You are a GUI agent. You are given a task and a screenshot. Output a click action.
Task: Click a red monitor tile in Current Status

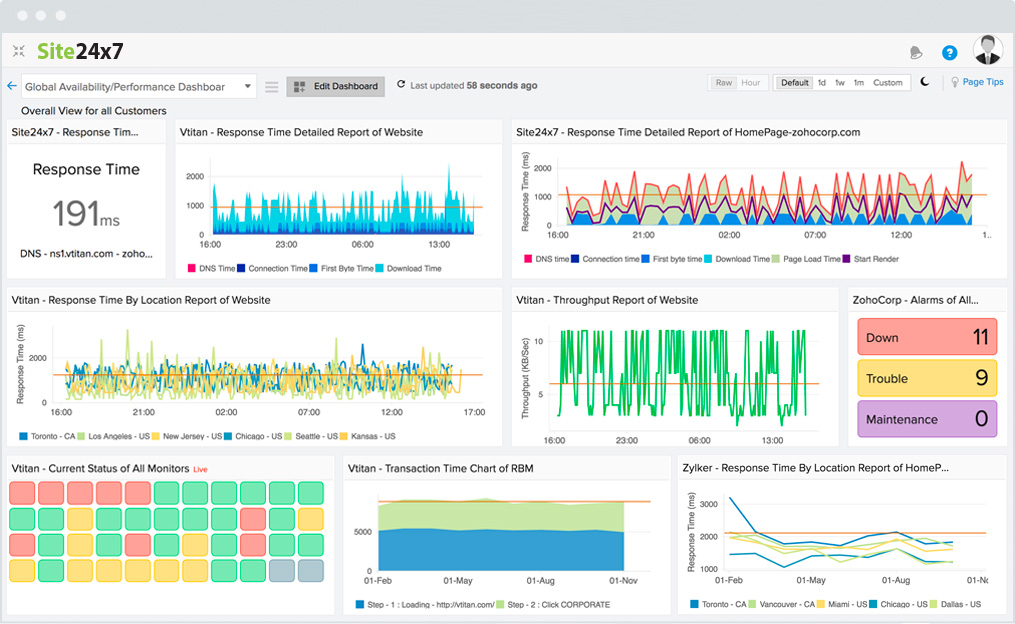click(x=20, y=493)
